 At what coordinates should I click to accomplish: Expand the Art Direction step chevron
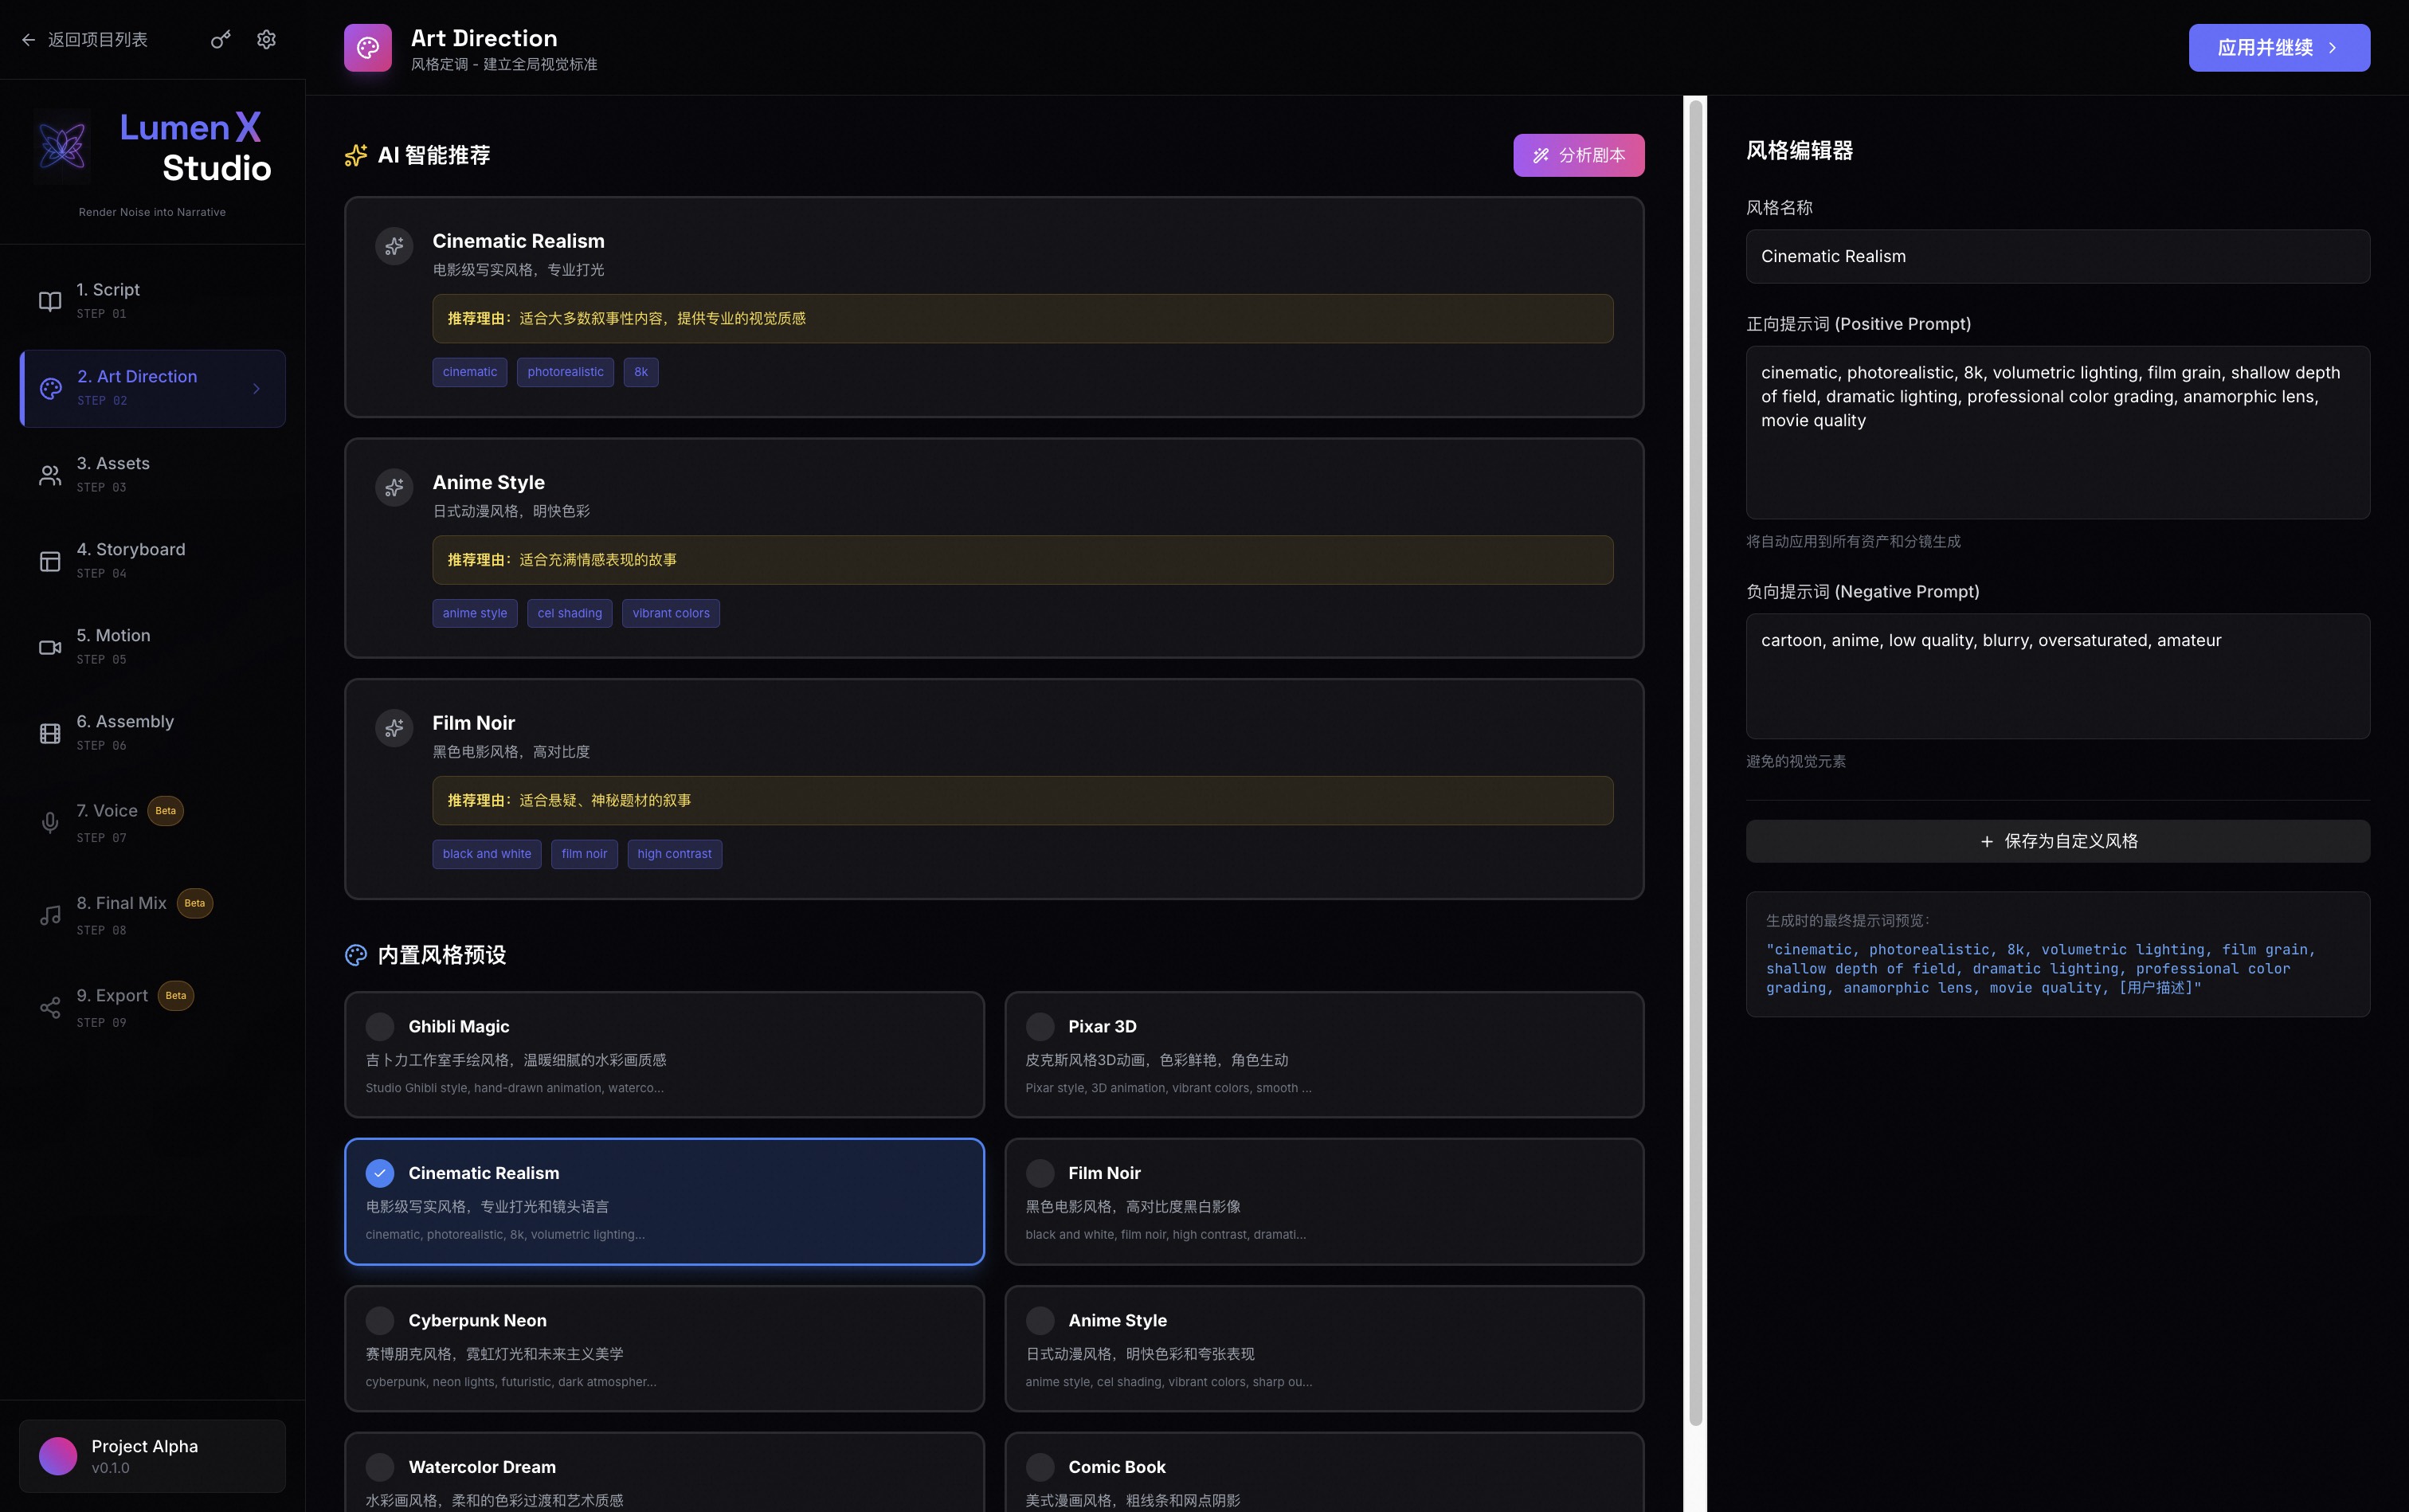pos(257,388)
